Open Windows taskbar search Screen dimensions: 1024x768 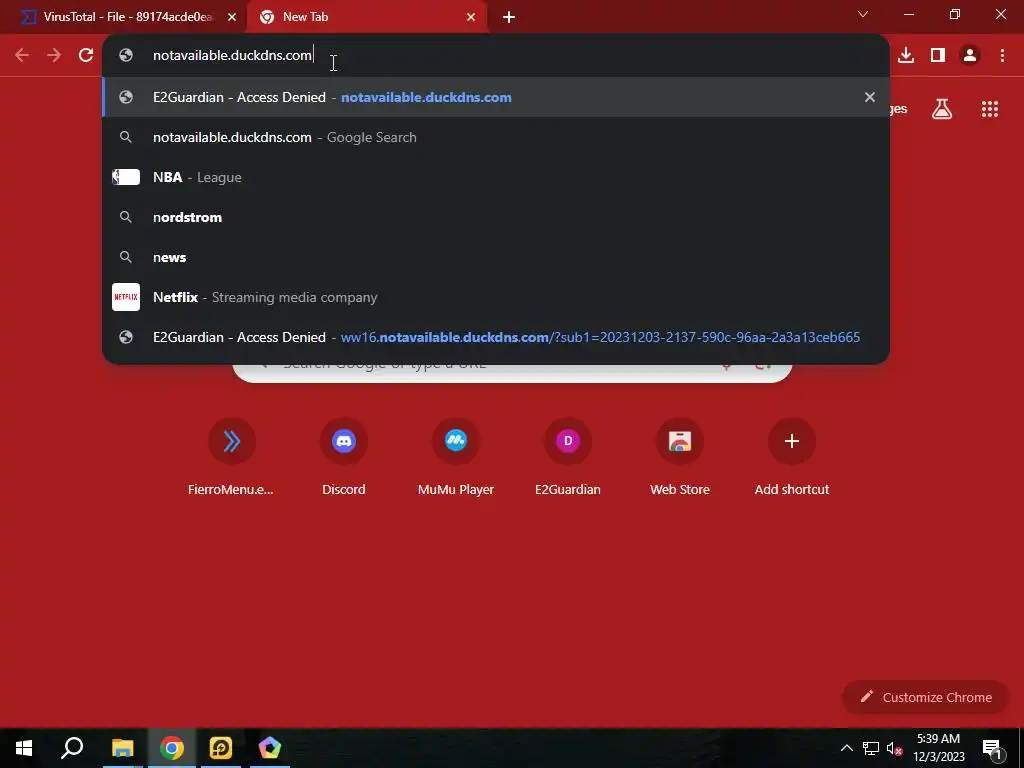pyautogui.click(x=72, y=748)
